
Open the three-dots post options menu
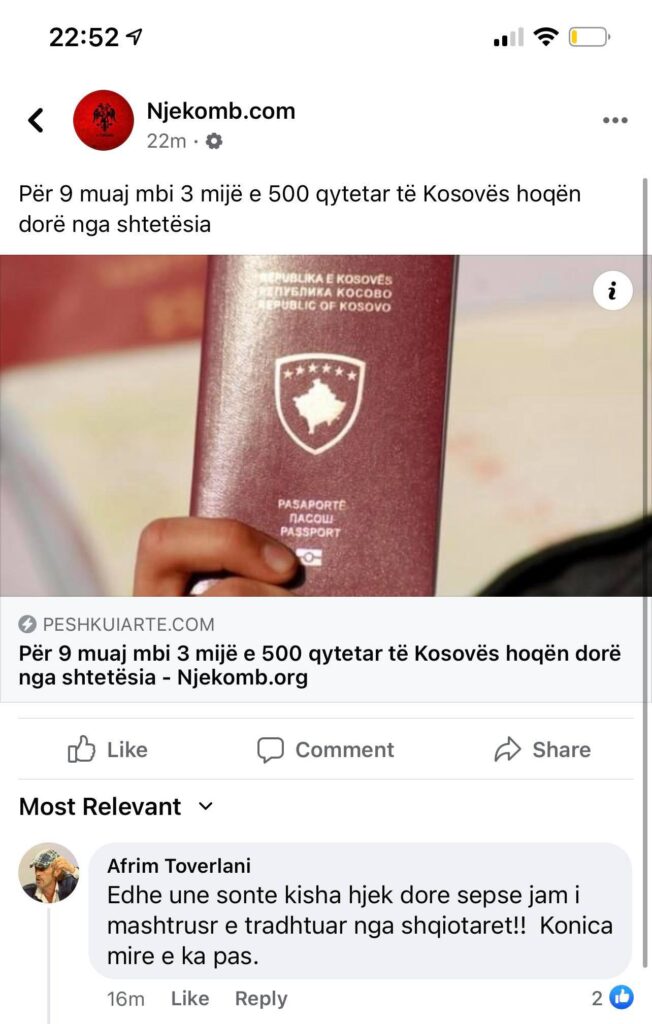[615, 120]
